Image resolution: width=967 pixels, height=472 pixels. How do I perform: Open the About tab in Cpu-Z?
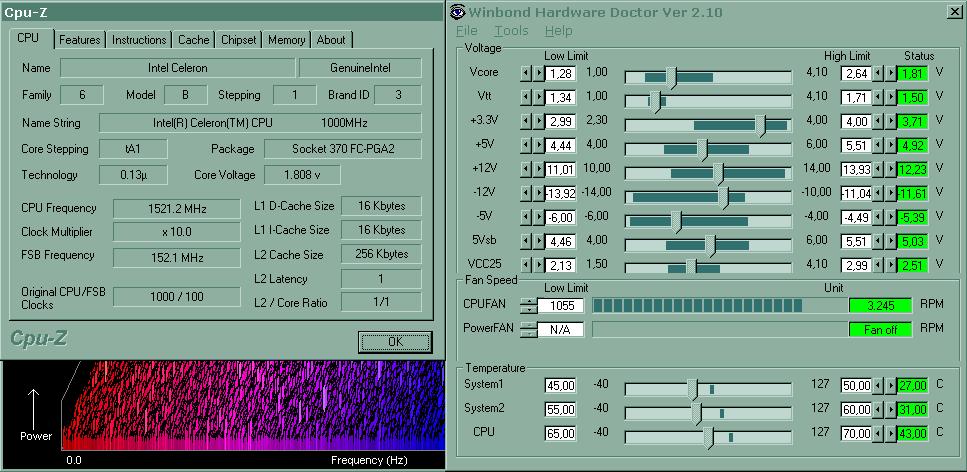tap(331, 39)
